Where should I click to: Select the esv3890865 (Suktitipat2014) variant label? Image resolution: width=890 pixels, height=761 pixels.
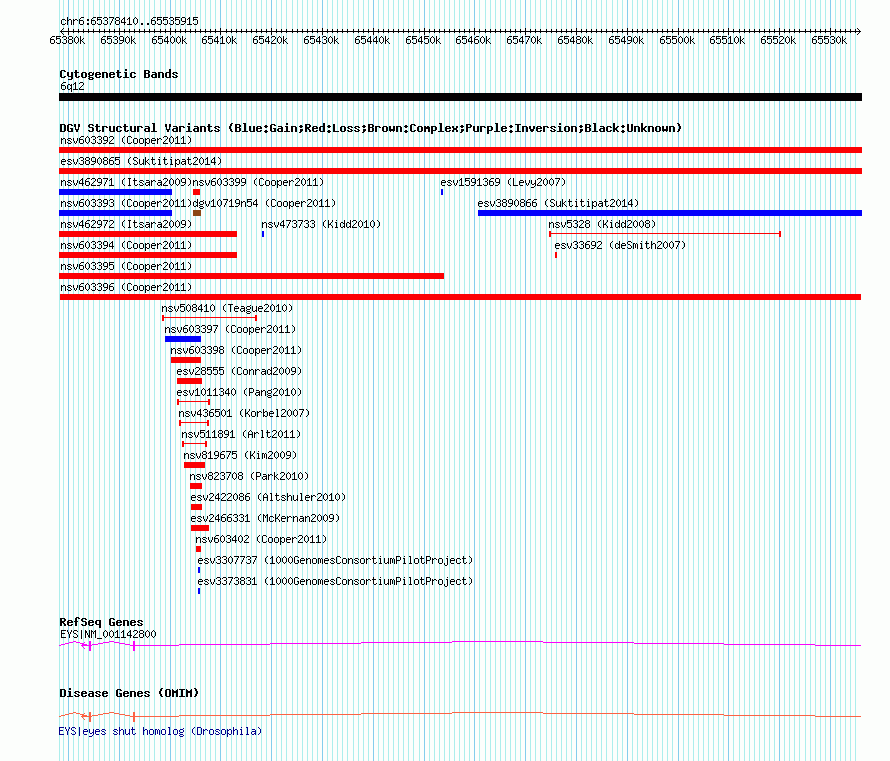(141, 161)
